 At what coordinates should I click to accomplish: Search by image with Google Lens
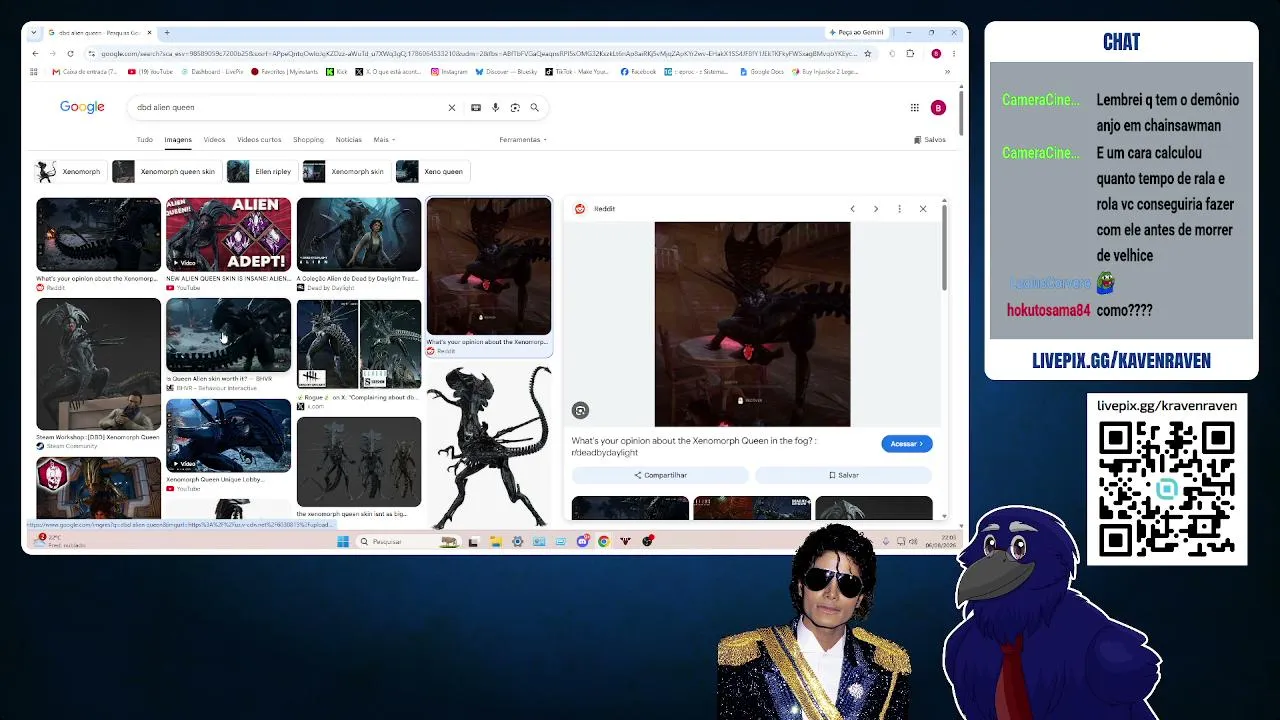click(515, 107)
